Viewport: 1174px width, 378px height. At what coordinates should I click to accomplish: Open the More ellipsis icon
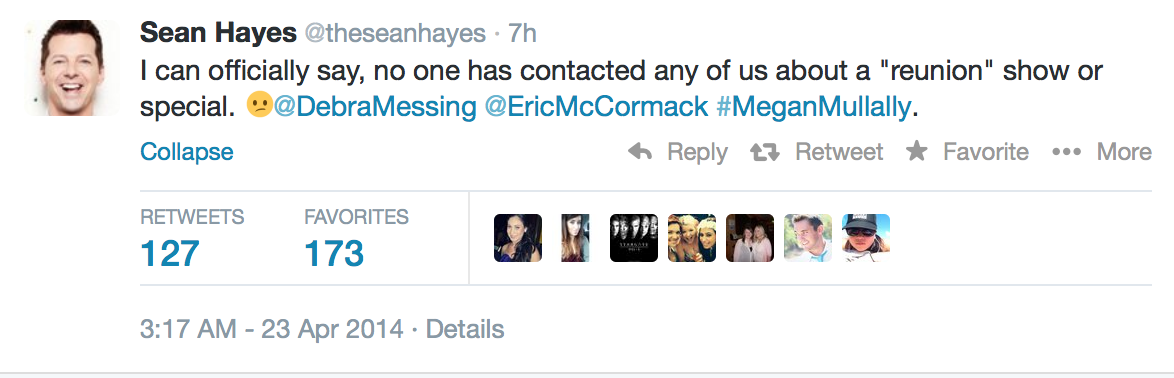click(1066, 152)
